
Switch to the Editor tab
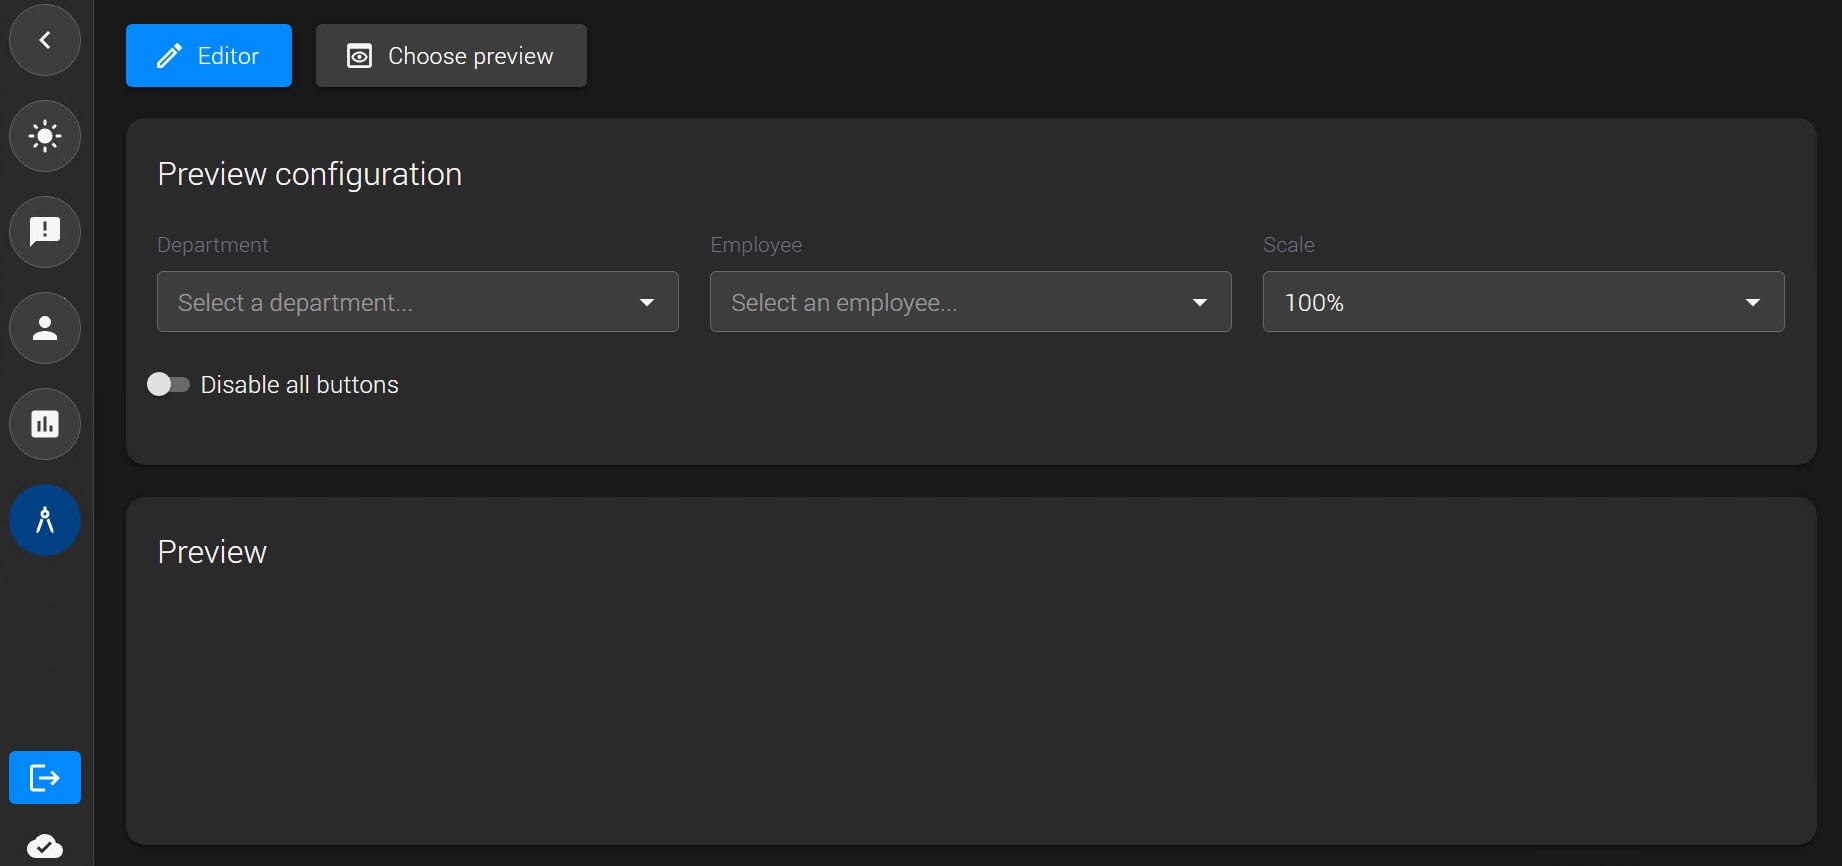pos(209,56)
